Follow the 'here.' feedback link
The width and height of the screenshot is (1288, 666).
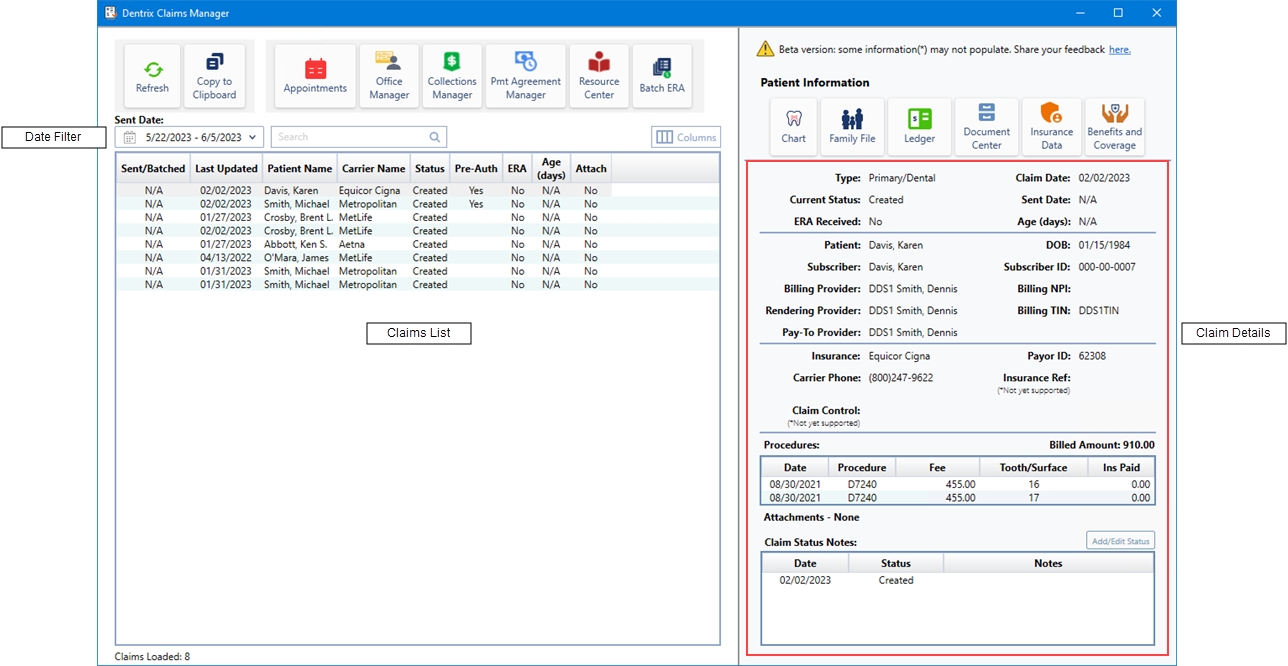(1119, 49)
